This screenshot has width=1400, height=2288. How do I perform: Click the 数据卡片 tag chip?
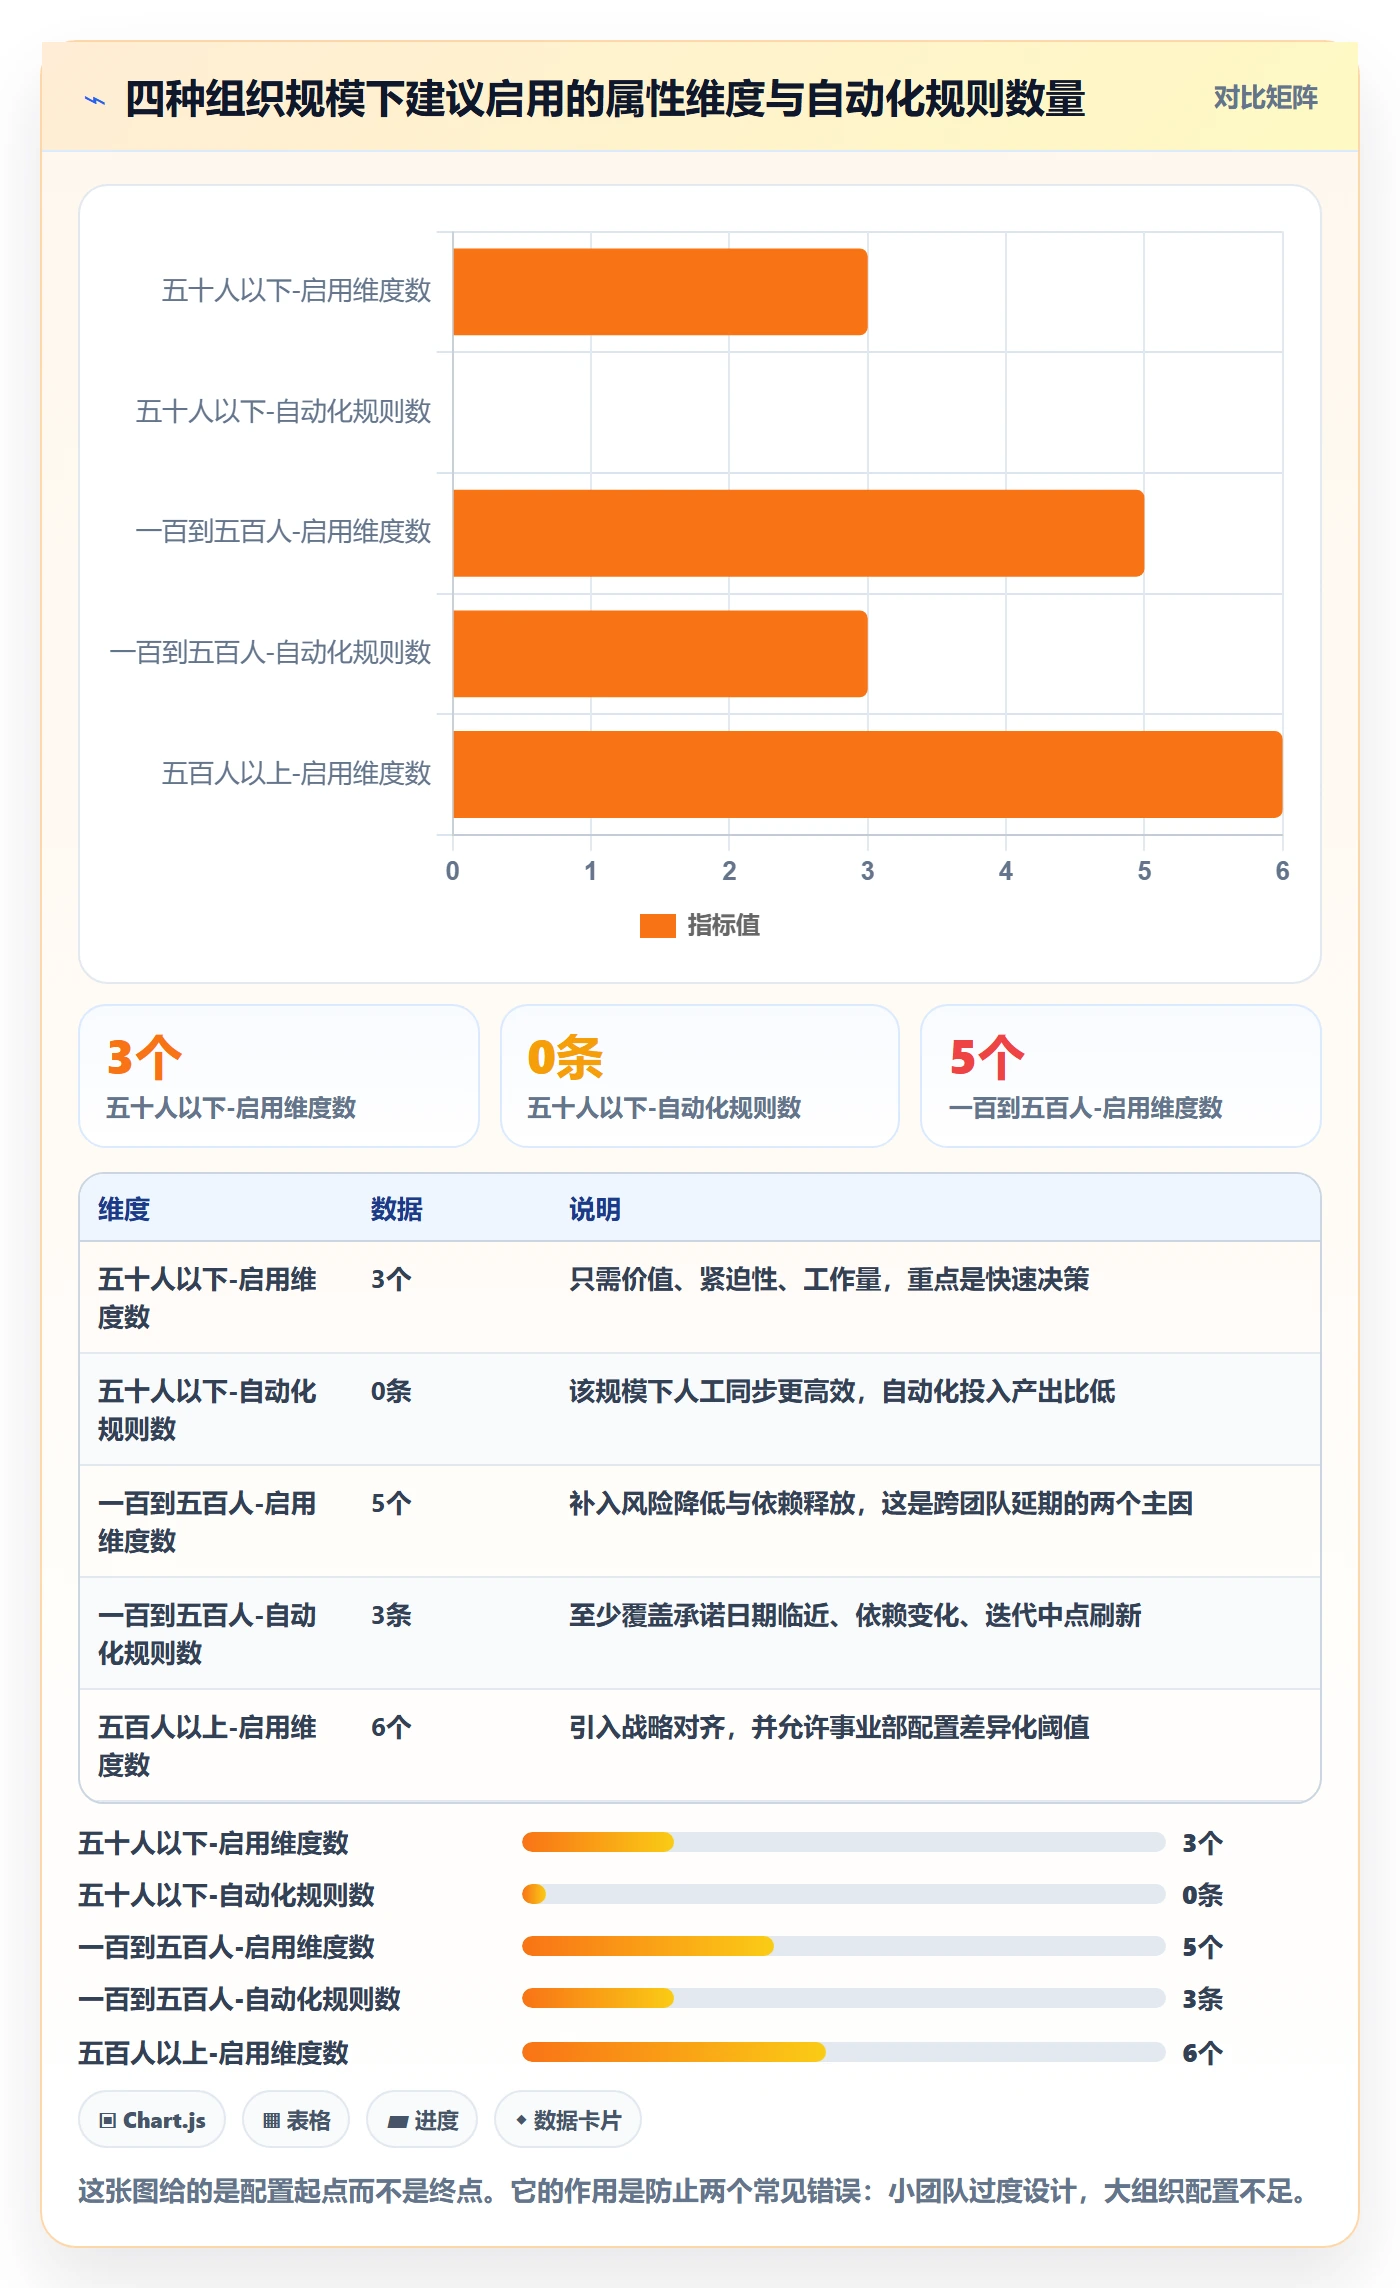pos(568,2119)
